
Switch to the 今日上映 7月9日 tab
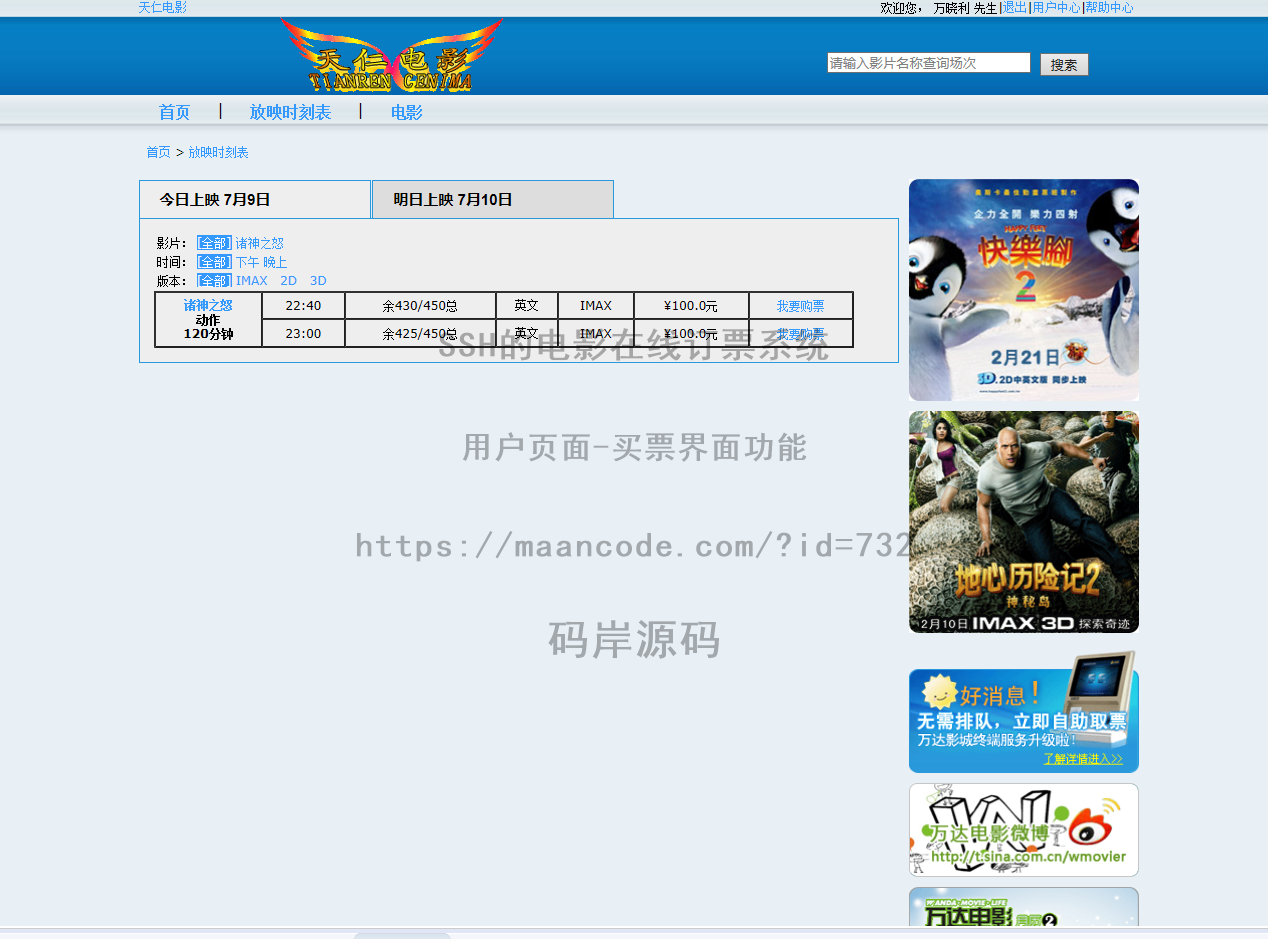point(255,199)
